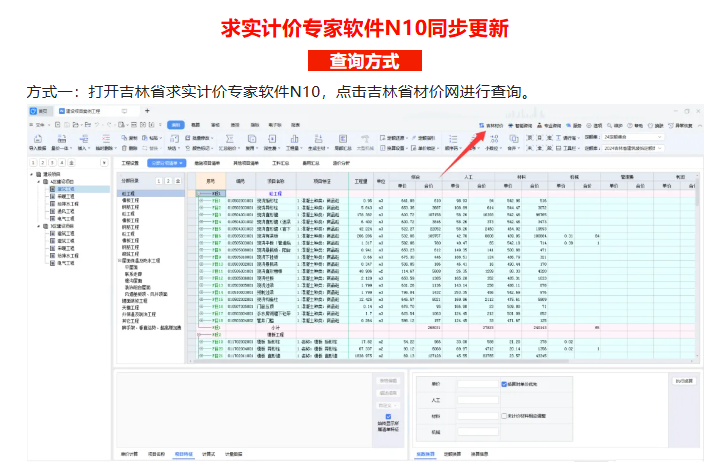Open the 工程量 ribbon dropdown arrow
The image size is (718, 464).
[300, 148]
